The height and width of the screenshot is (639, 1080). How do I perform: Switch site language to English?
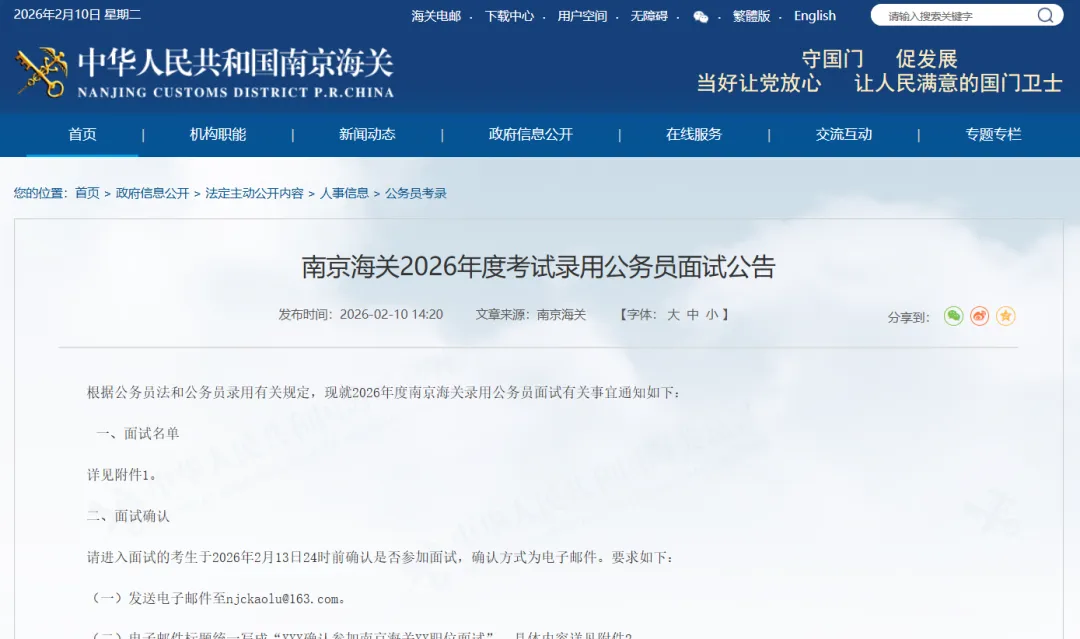click(x=815, y=16)
